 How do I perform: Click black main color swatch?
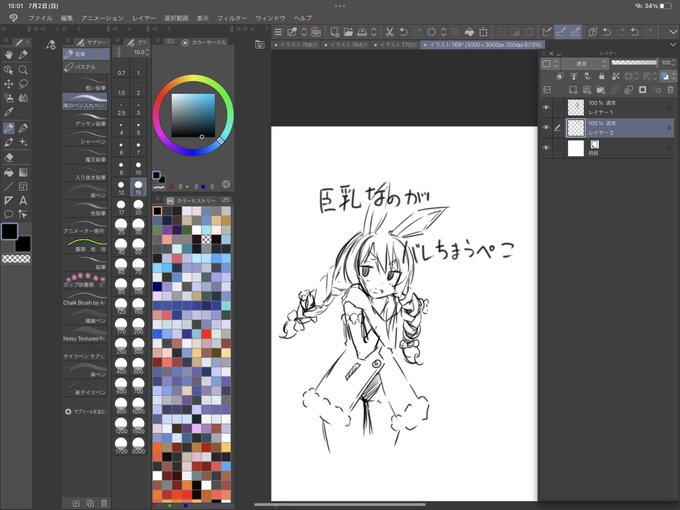coord(9,232)
